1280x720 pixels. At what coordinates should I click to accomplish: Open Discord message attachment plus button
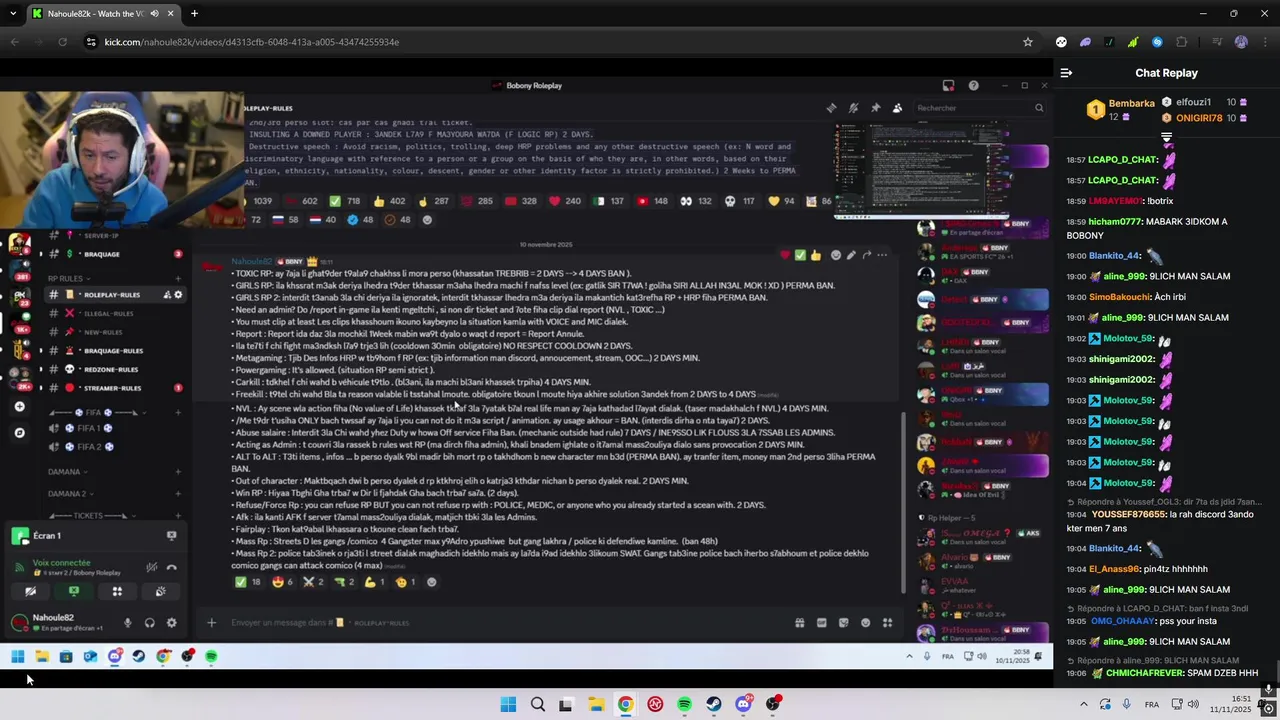pos(211,623)
